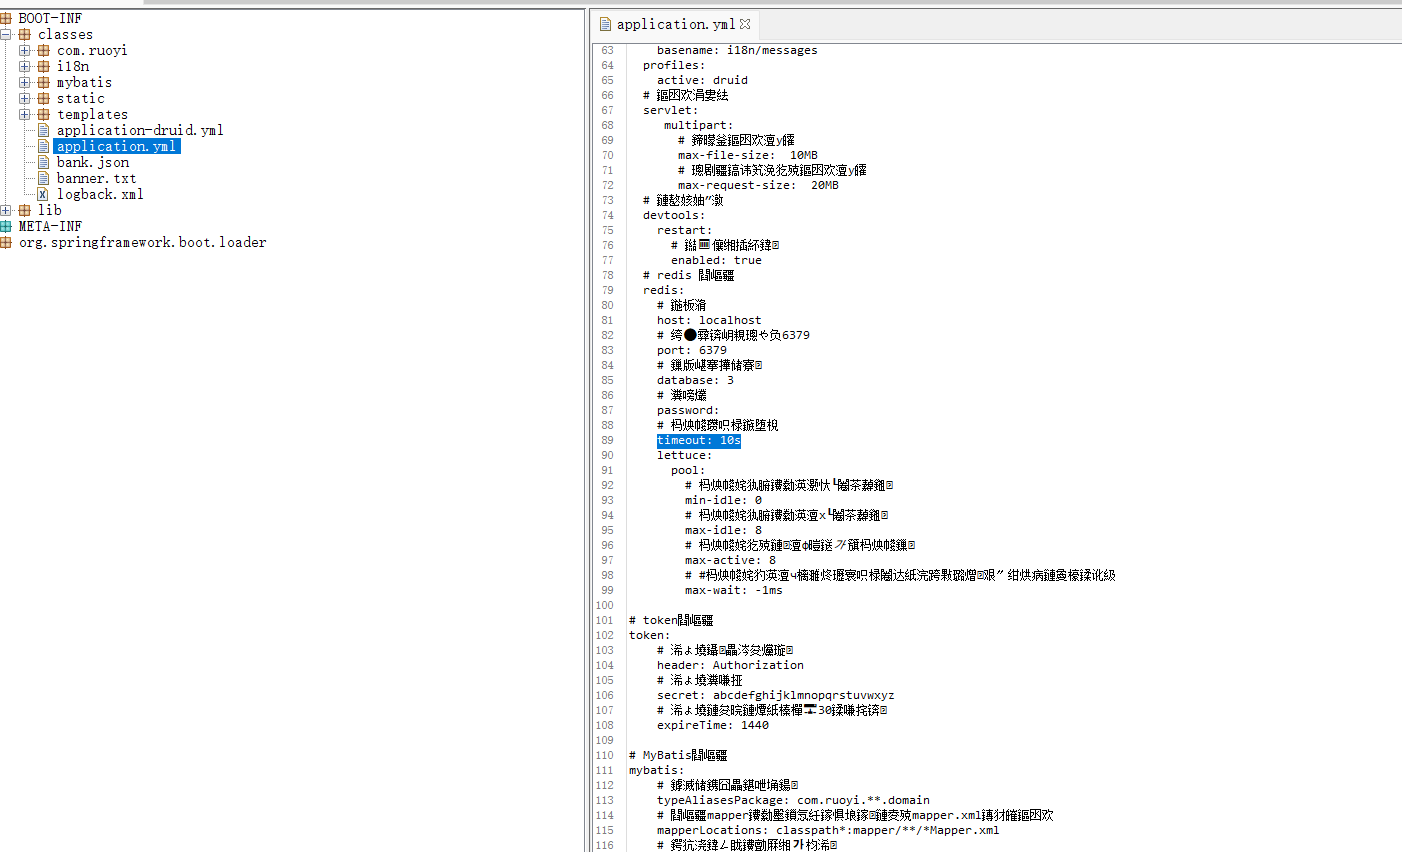Click the 'port: 6379' line
Image resolution: width=1402 pixels, height=852 pixels.
(692, 350)
